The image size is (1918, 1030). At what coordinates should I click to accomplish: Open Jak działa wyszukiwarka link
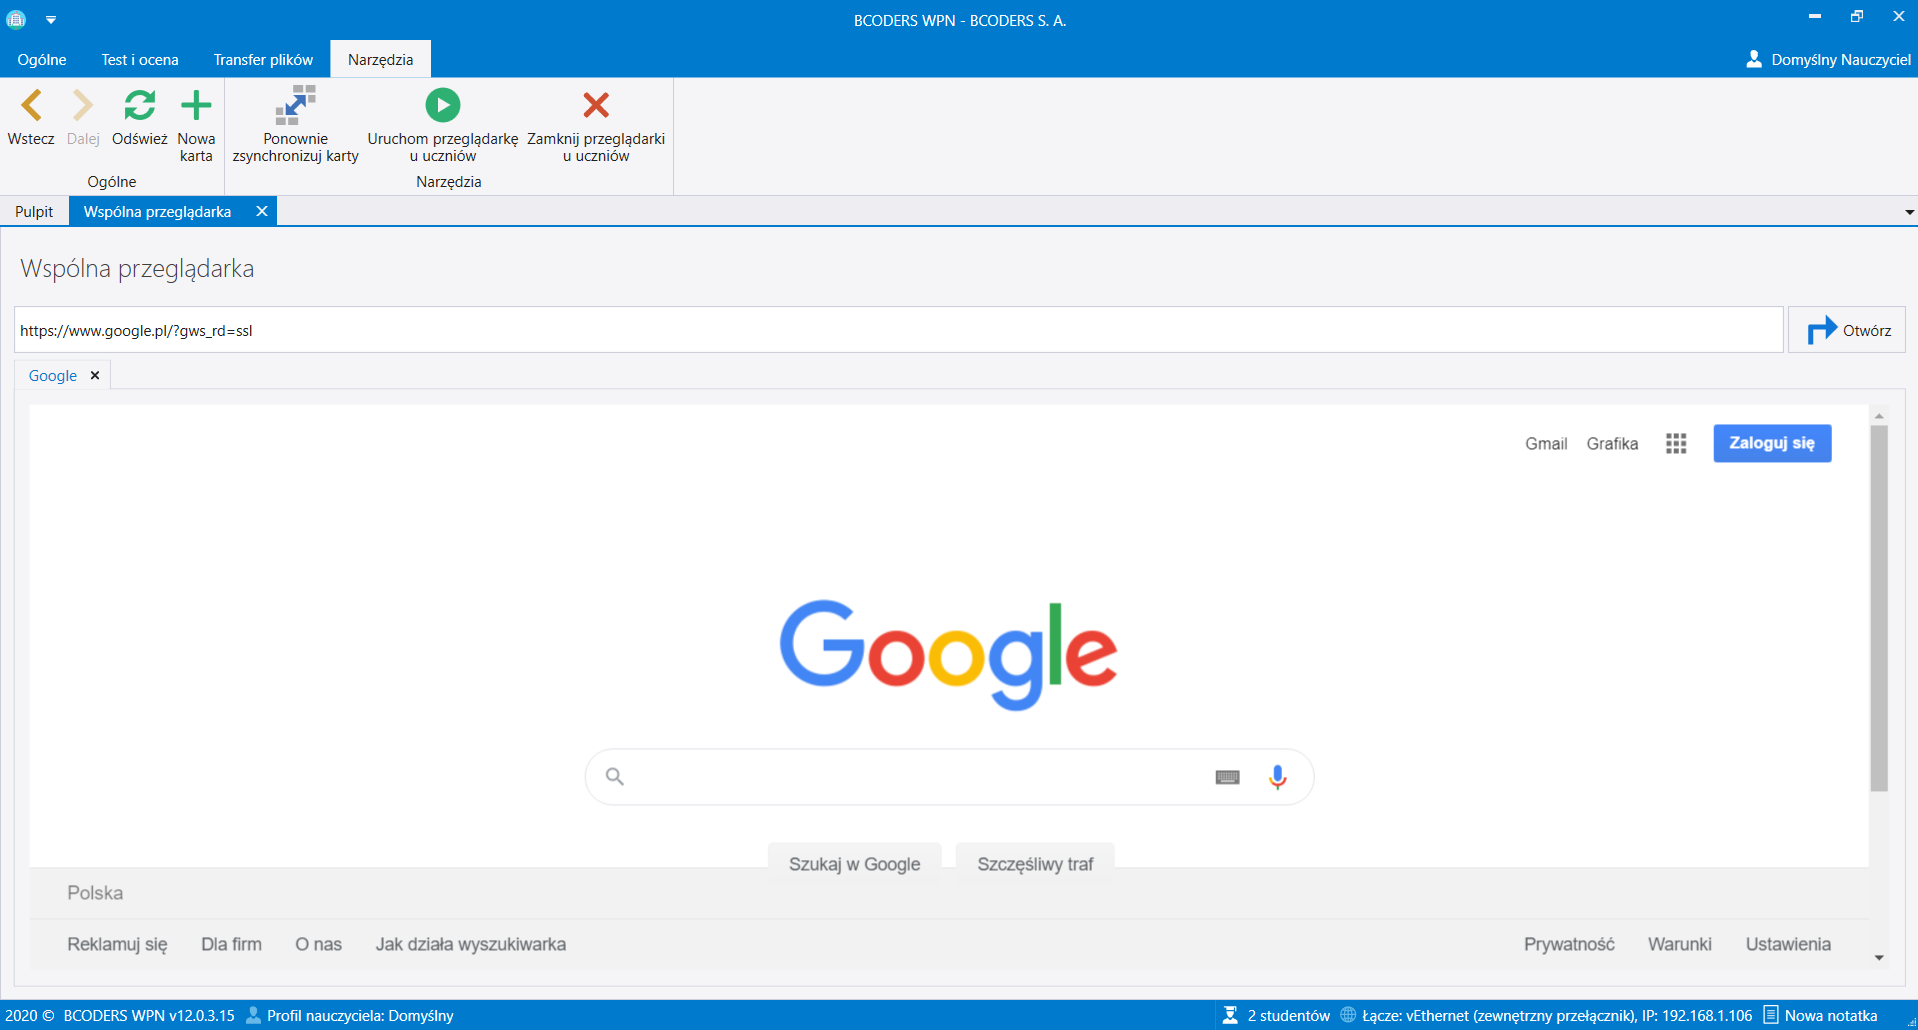470,944
